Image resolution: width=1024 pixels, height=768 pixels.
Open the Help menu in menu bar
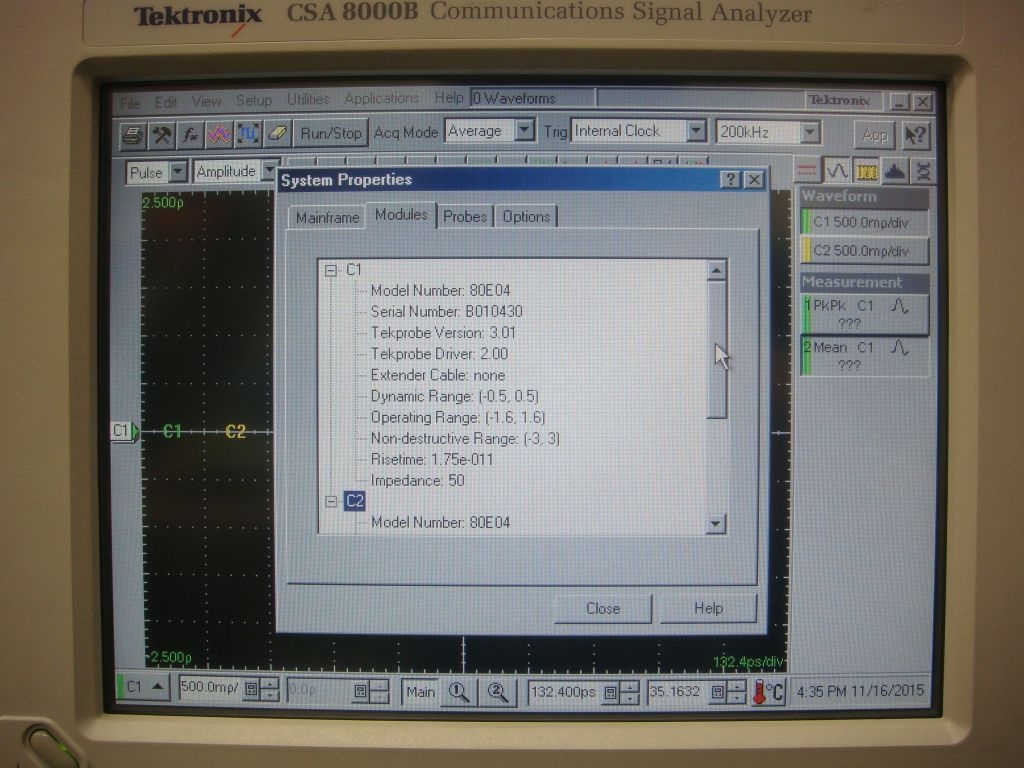(449, 97)
